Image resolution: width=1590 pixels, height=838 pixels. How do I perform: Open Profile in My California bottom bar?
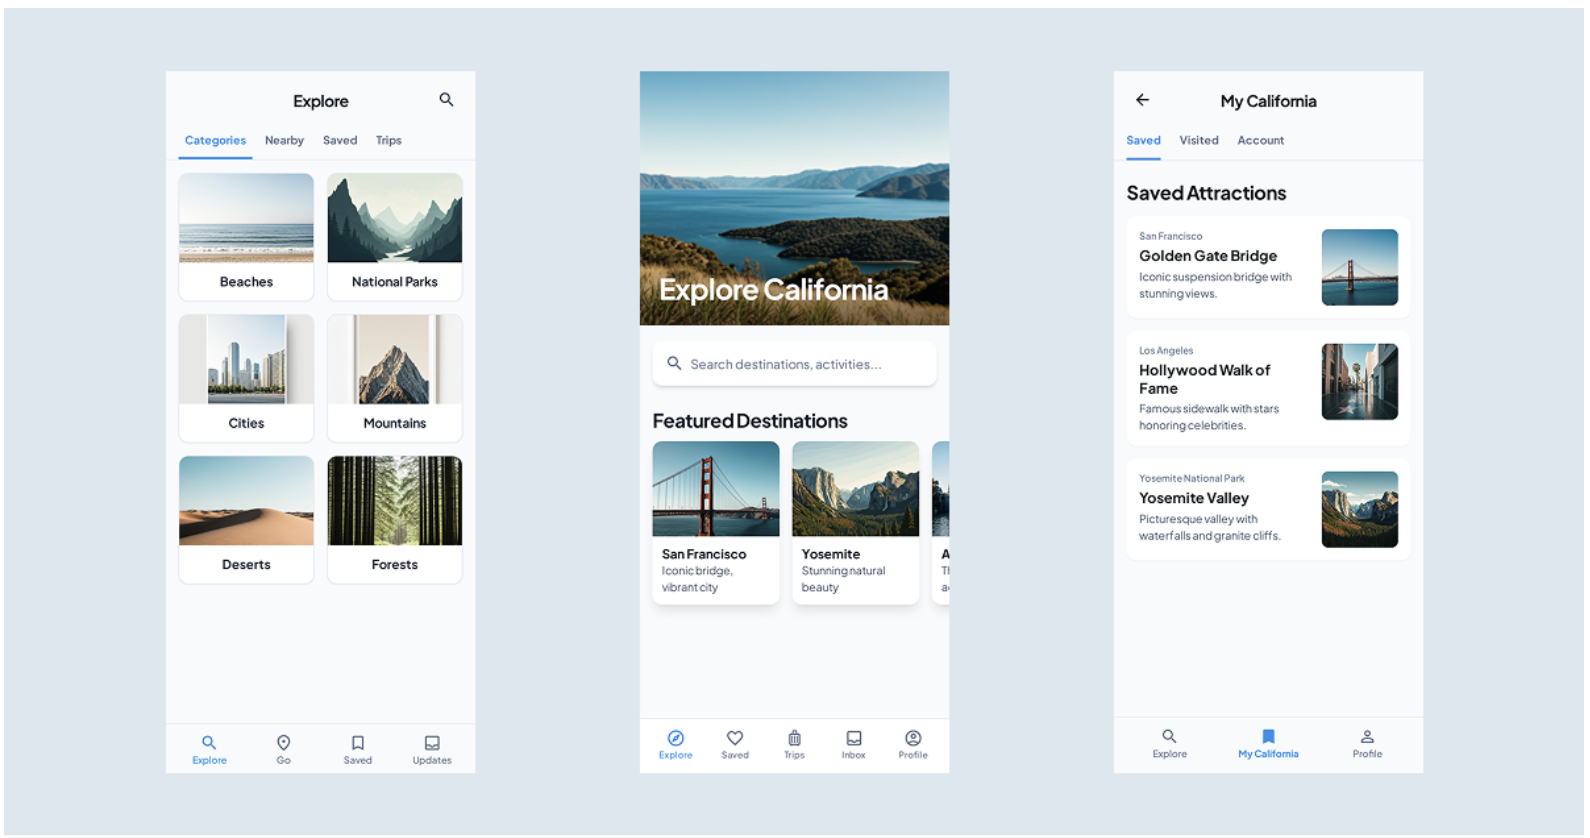point(1367,744)
